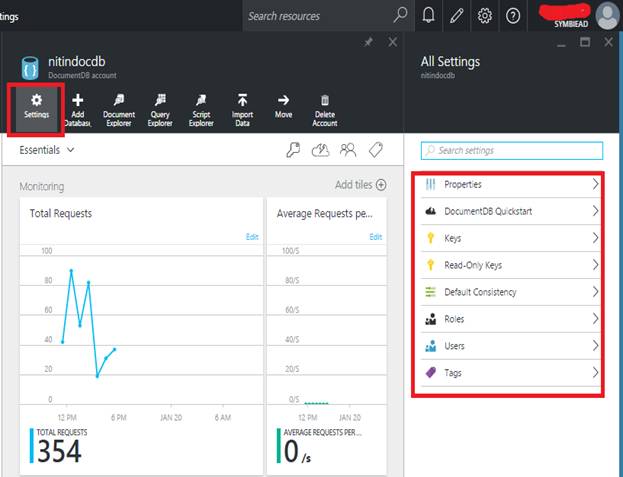Open notifications bell in top bar
The width and height of the screenshot is (623, 477).
coord(428,15)
